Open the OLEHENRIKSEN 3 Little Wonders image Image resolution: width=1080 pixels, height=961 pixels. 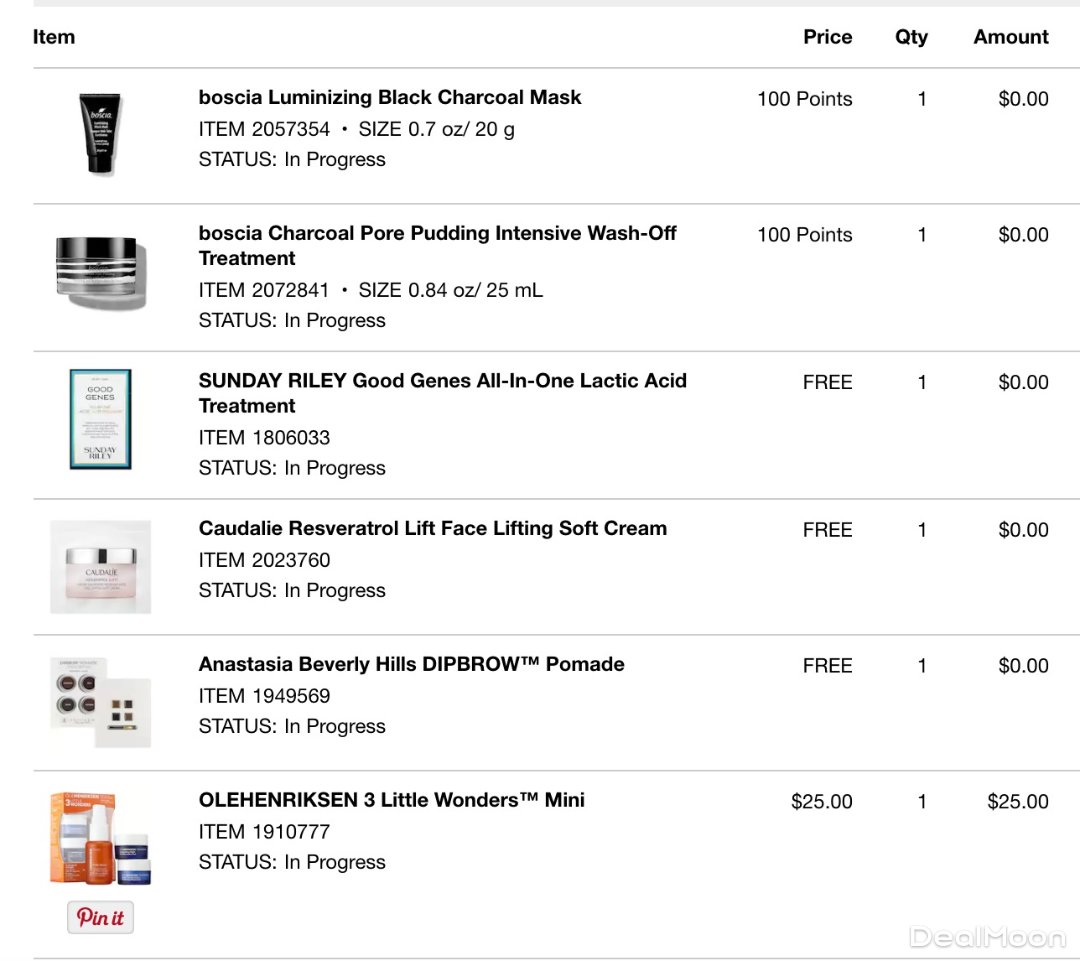tap(100, 838)
